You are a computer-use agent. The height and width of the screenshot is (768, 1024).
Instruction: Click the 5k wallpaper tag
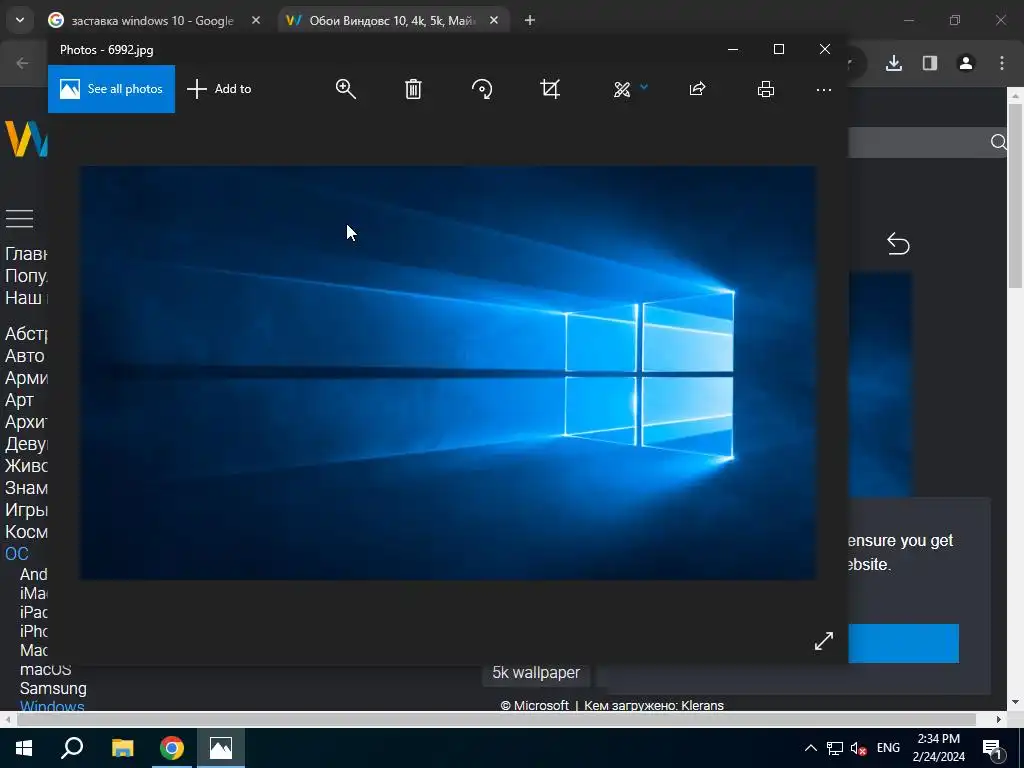point(536,673)
